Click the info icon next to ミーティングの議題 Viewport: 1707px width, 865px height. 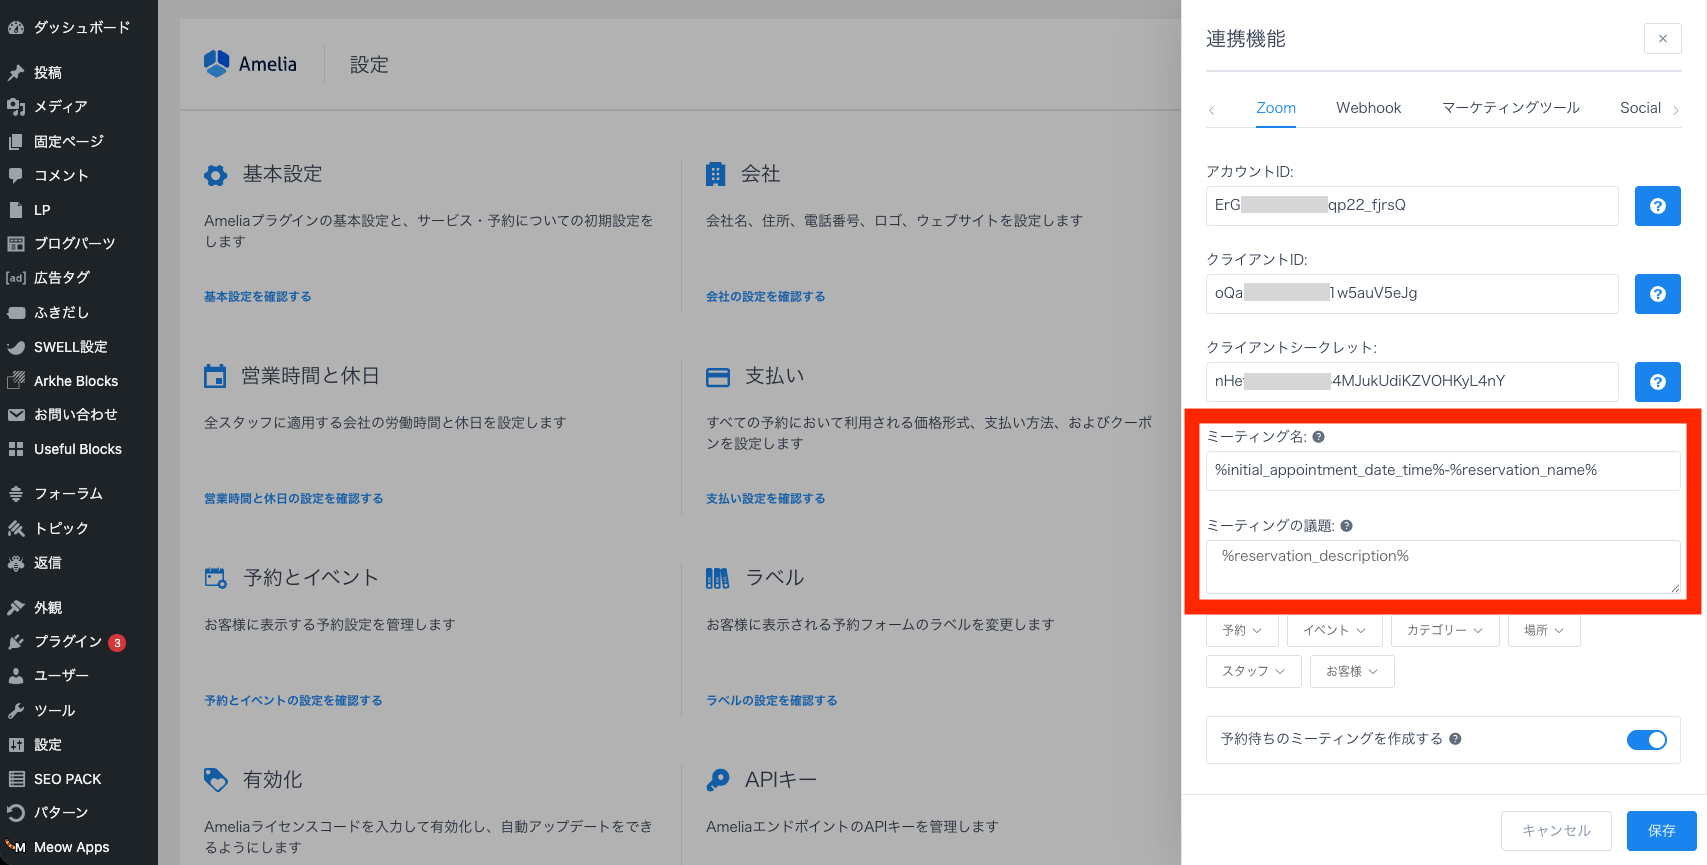[1346, 526]
